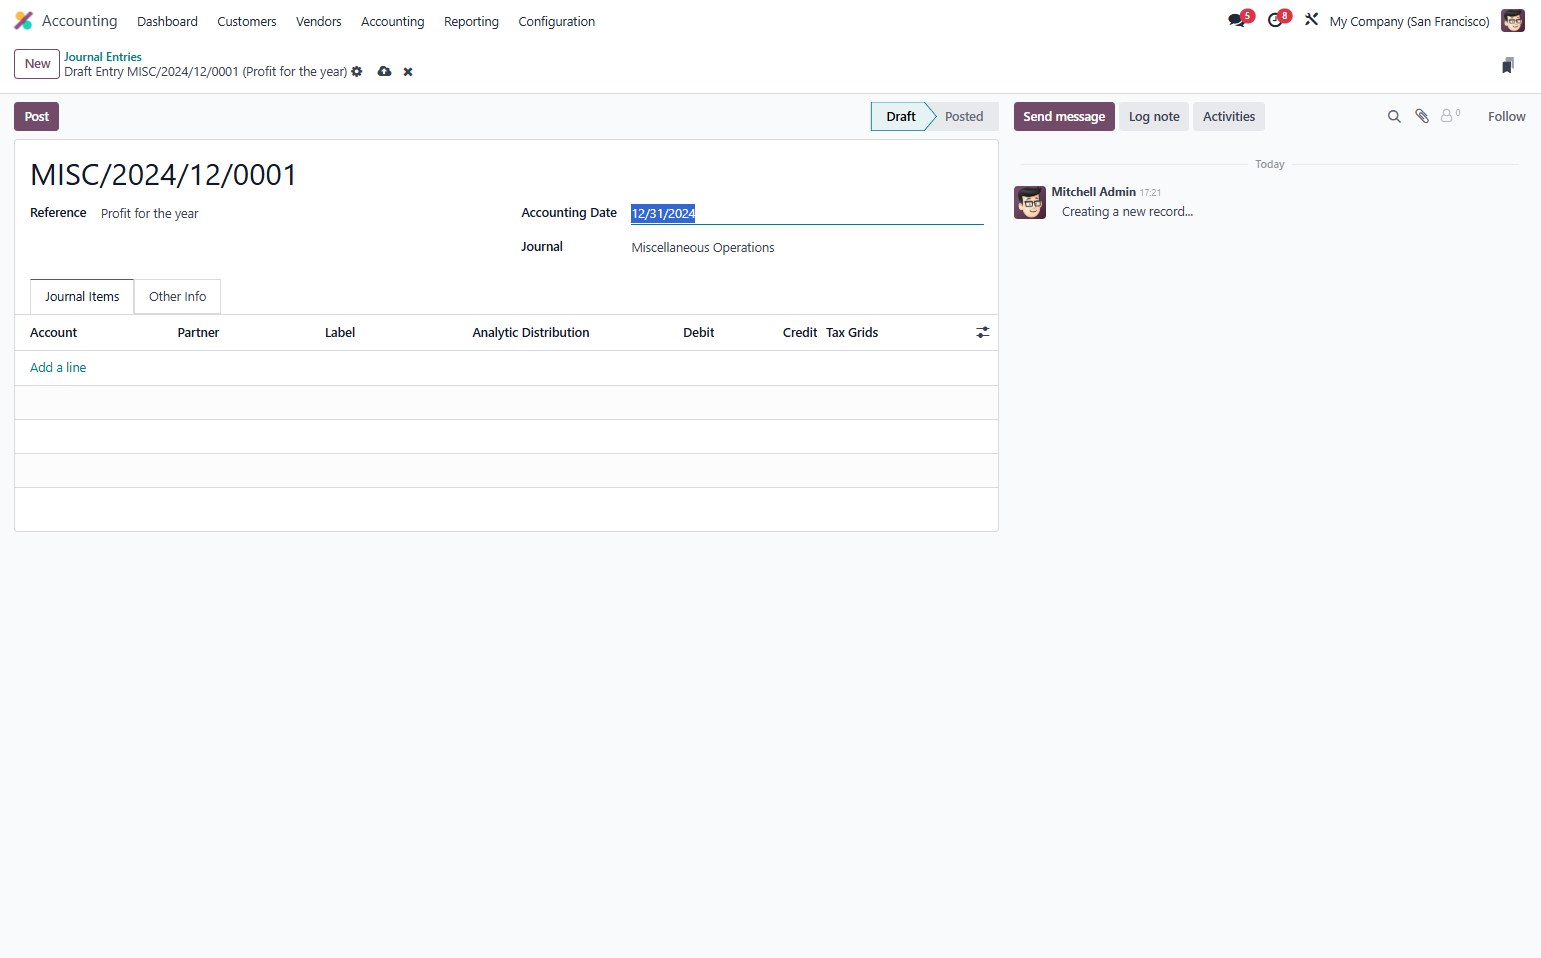The image size is (1541, 958).
Task: Click the Analytic Distribution column header
Action: click(531, 333)
